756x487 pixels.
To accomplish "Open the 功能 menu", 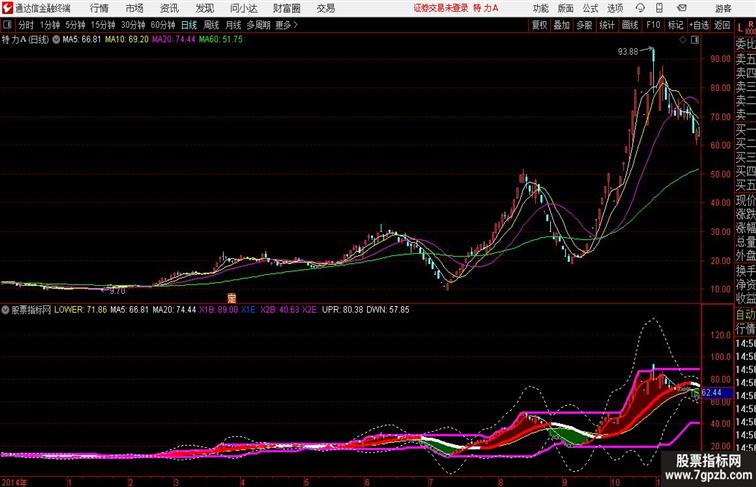I will [x=540, y=8].
